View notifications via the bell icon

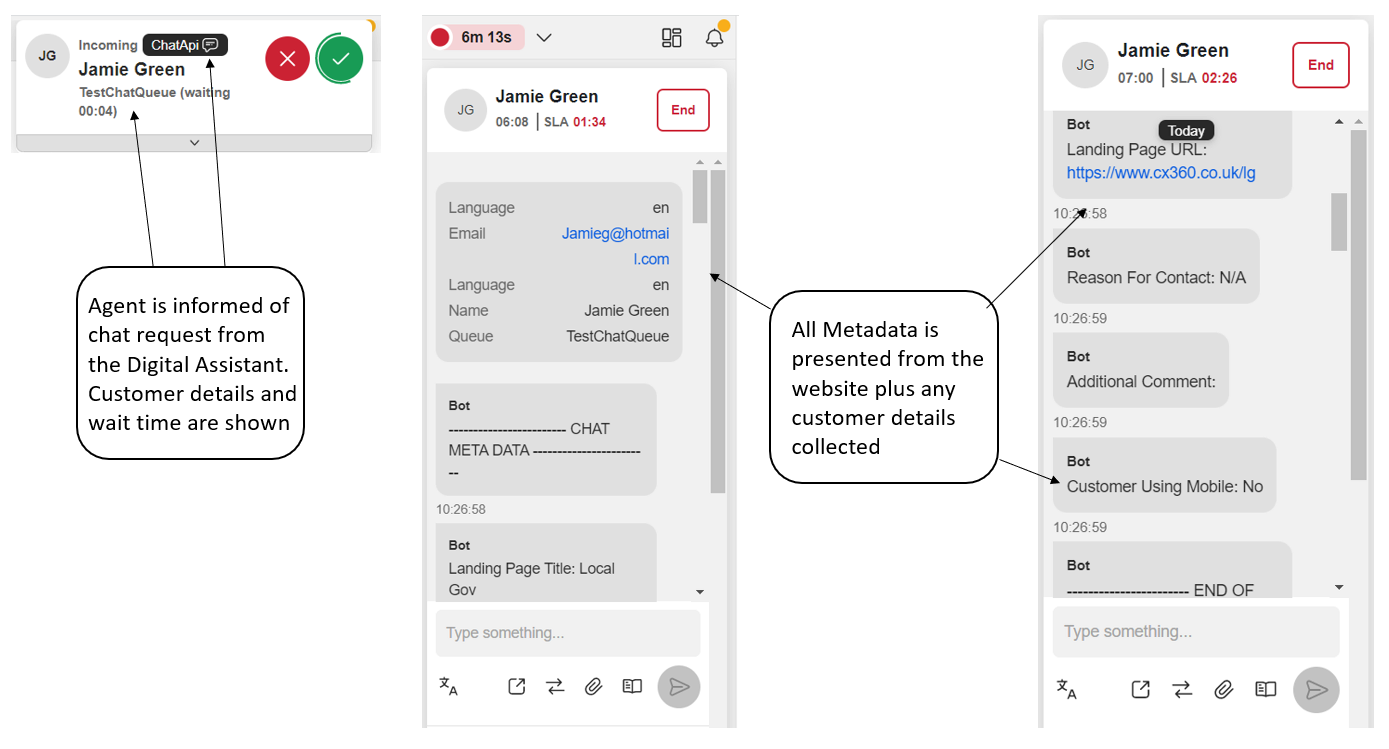click(714, 37)
